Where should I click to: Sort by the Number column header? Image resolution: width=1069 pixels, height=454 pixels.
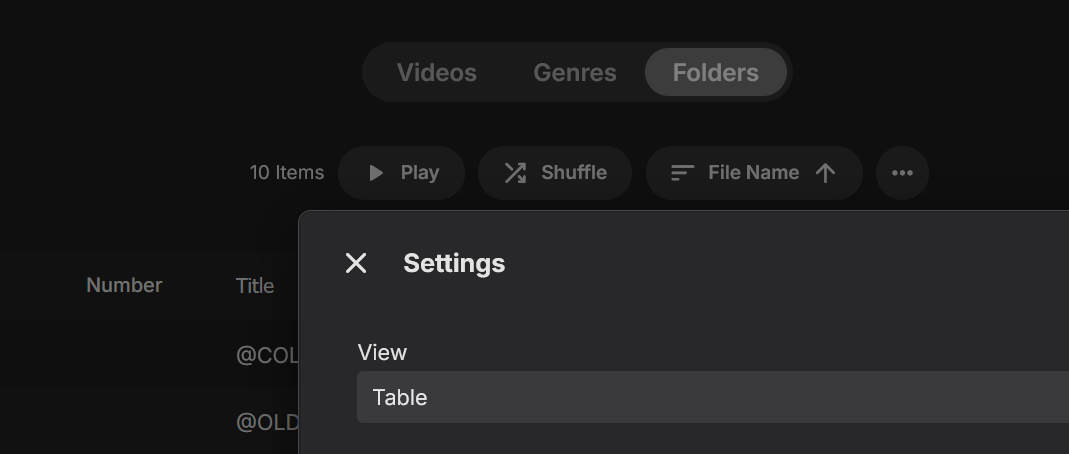[x=124, y=285]
